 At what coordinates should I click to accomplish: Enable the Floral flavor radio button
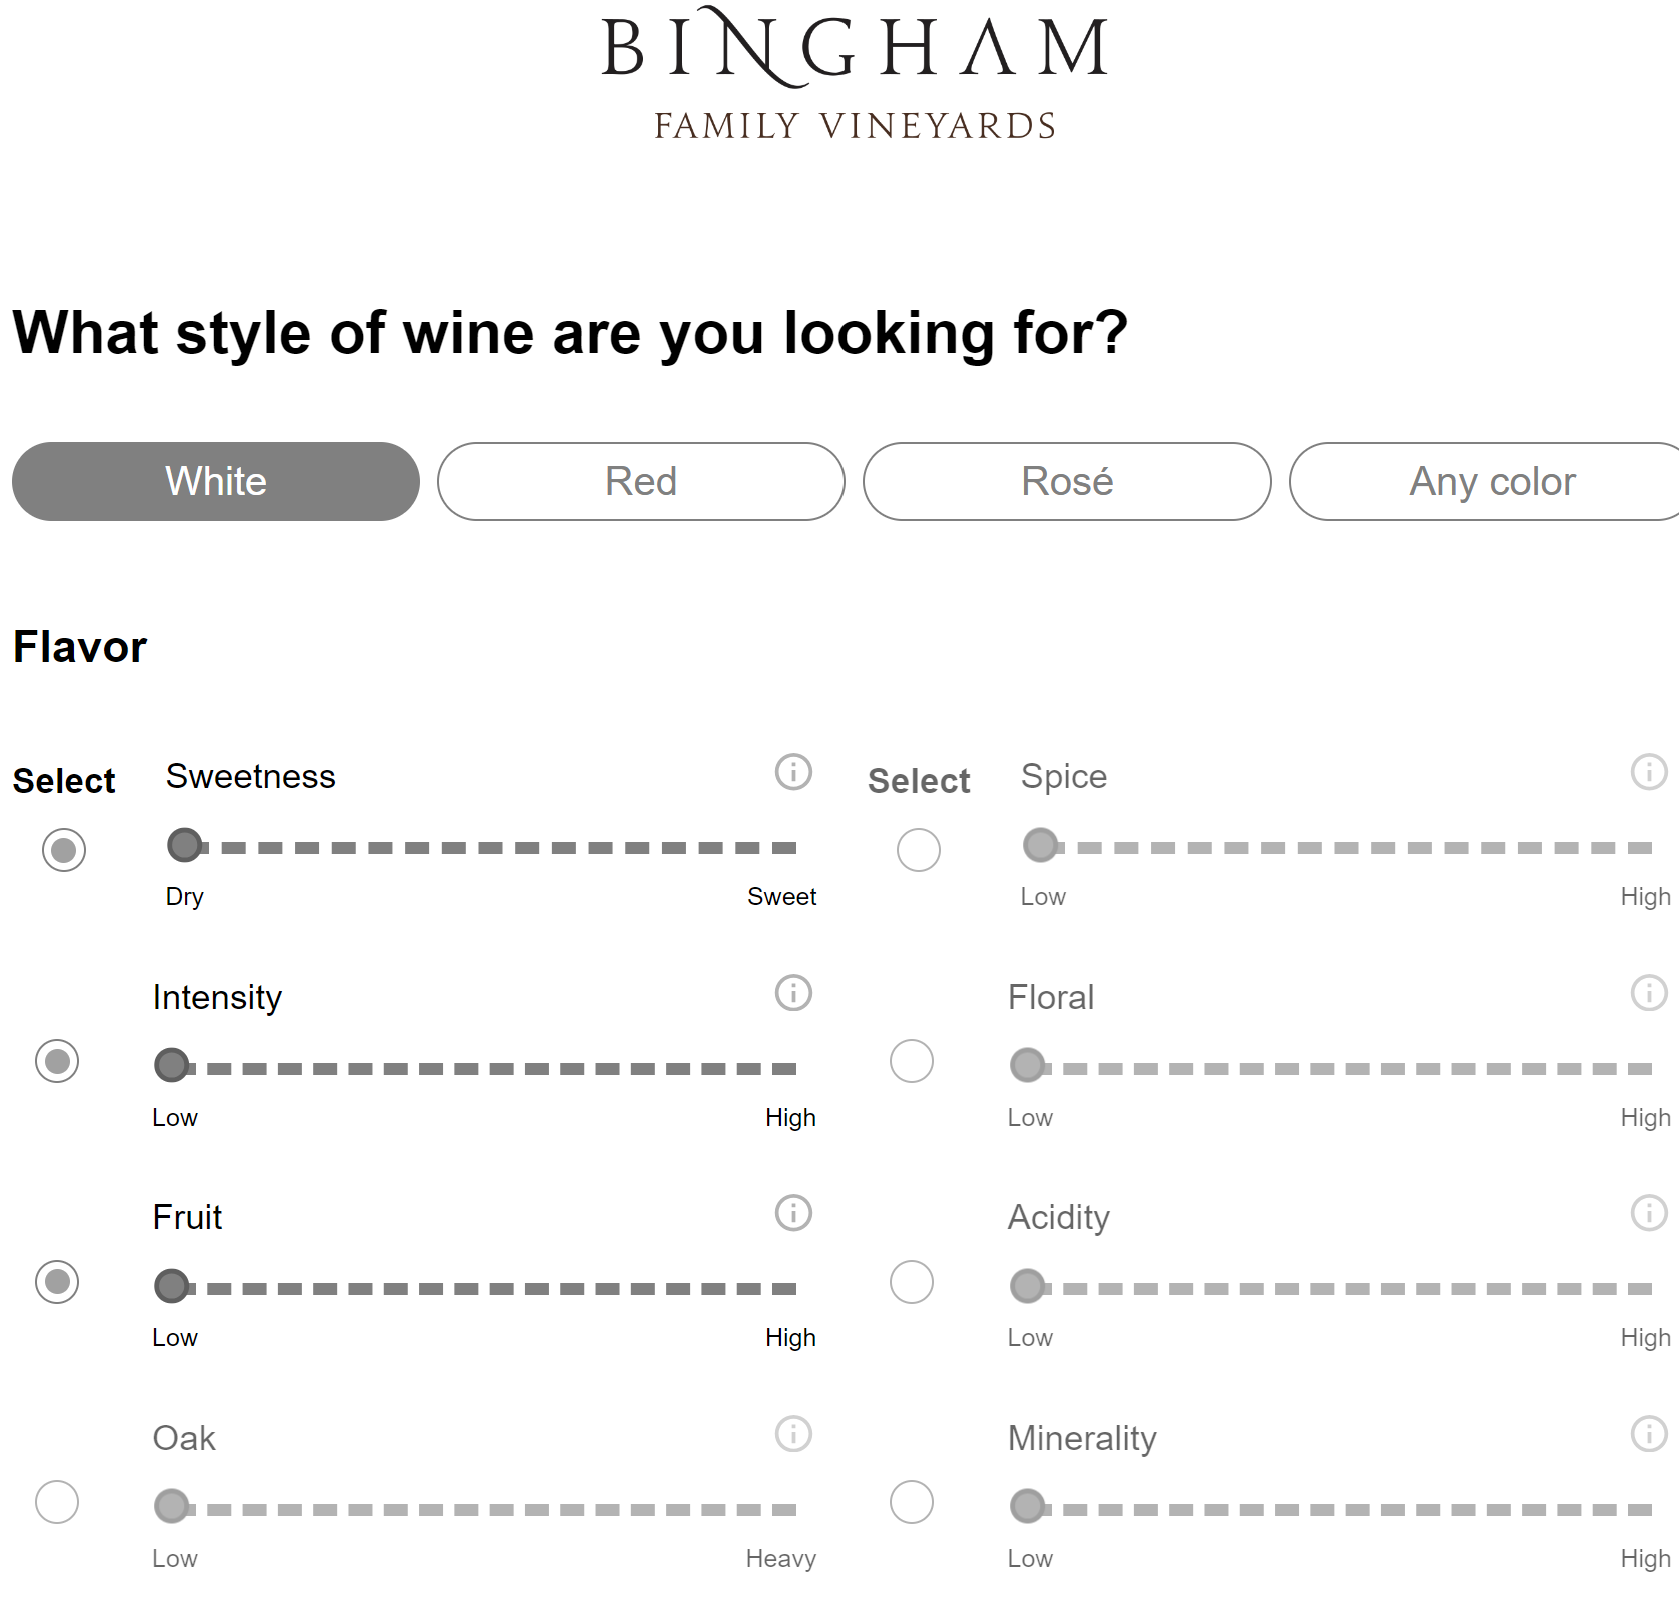(x=912, y=1062)
